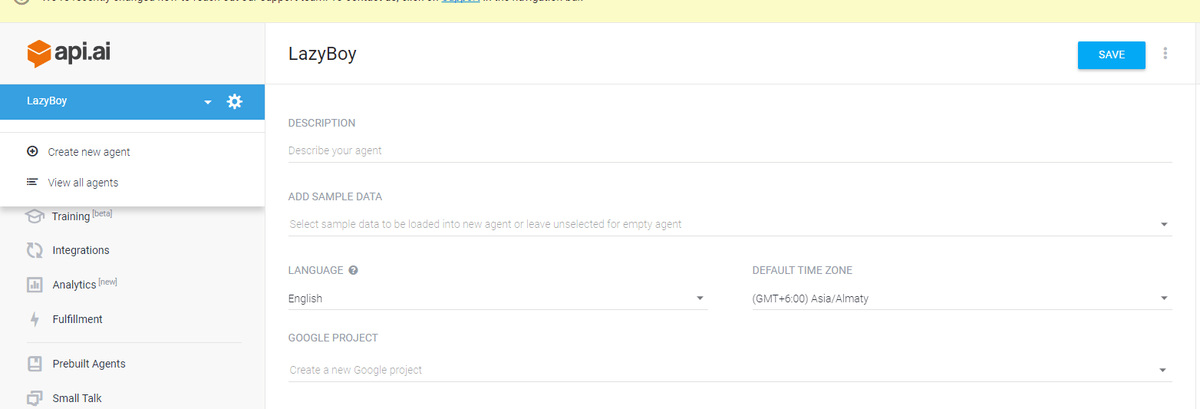
Task: Click the Fulfillment lightning bolt icon
Action: click(x=35, y=320)
